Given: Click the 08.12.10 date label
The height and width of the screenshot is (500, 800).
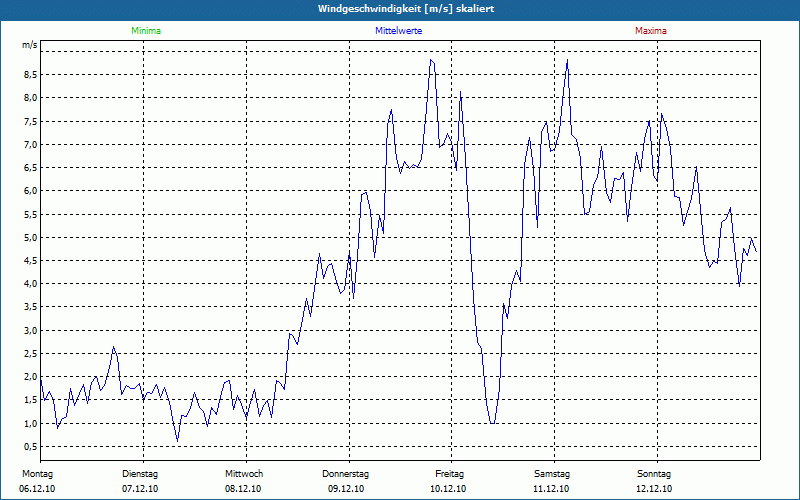Looking at the screenshot, I should pos(243,489).
